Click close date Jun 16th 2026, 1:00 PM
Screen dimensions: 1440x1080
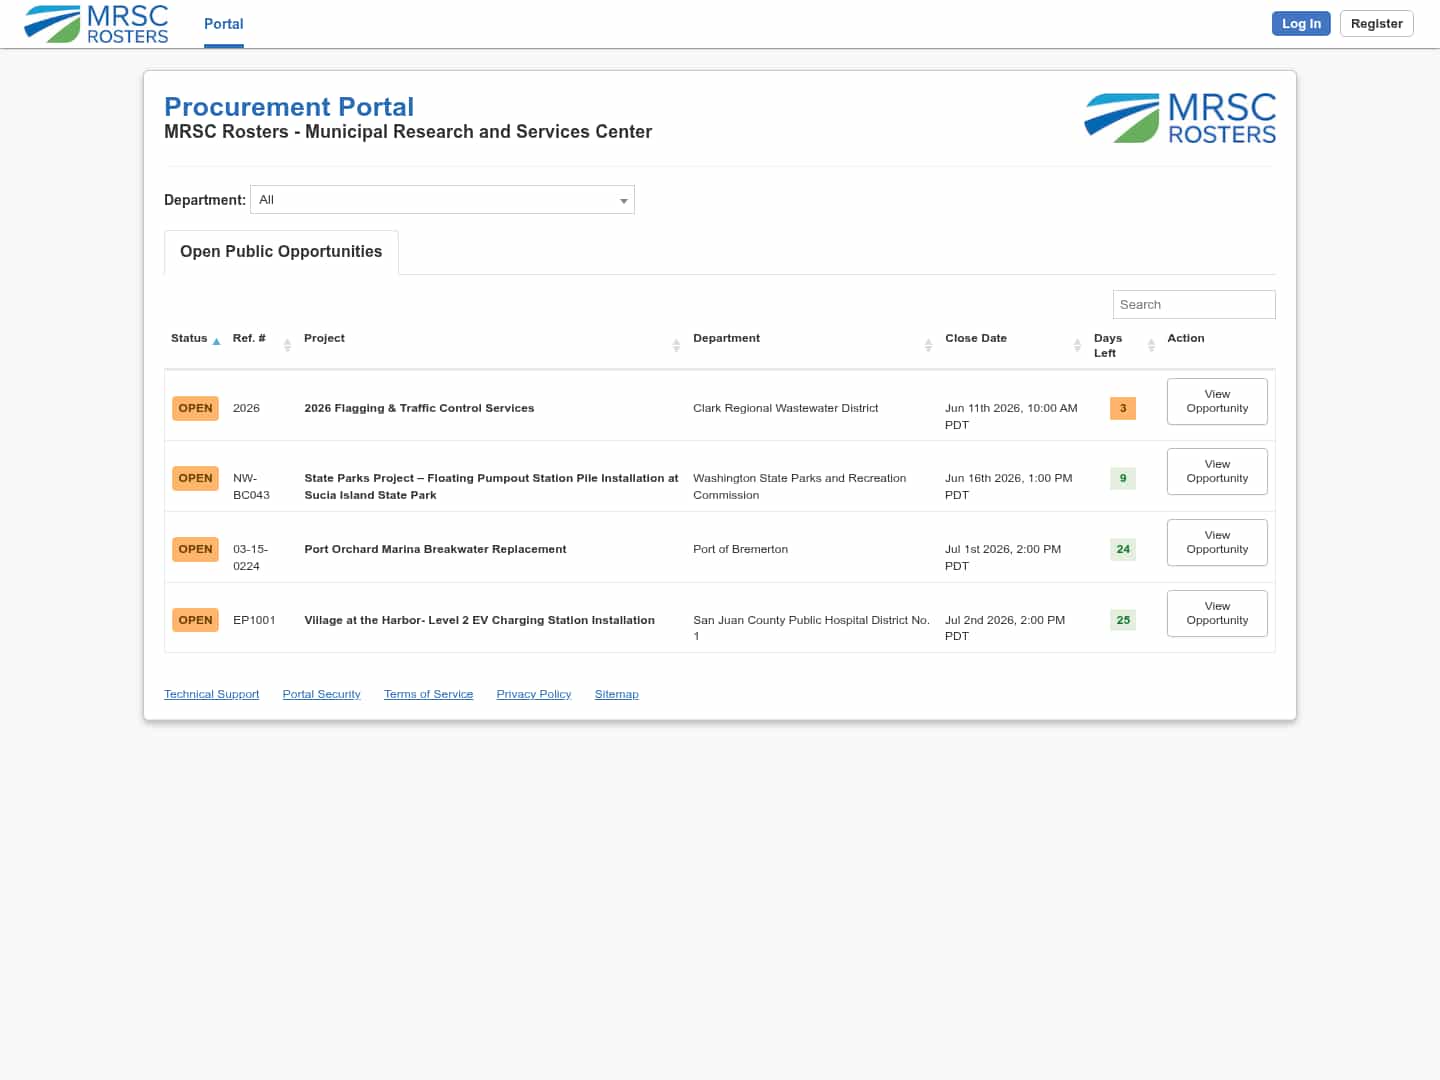pos(1008,486)
